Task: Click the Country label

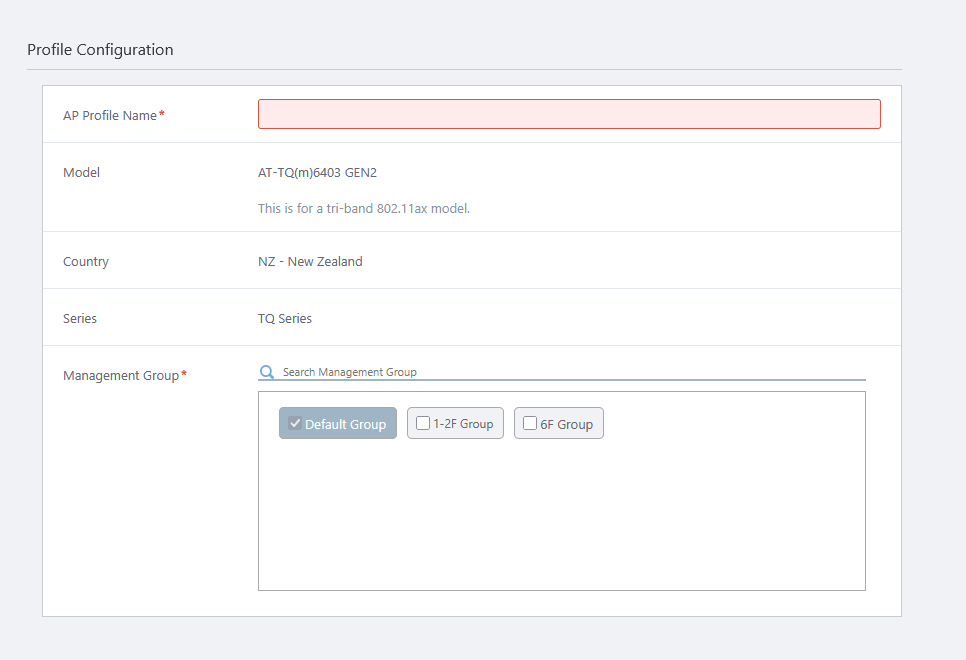Action: click(86, 261)
